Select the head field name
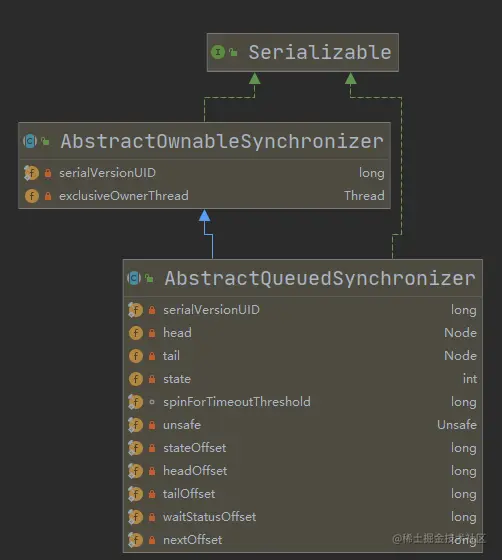The height and width of the screenshot is (560, 502). click(x=177, y=333)
